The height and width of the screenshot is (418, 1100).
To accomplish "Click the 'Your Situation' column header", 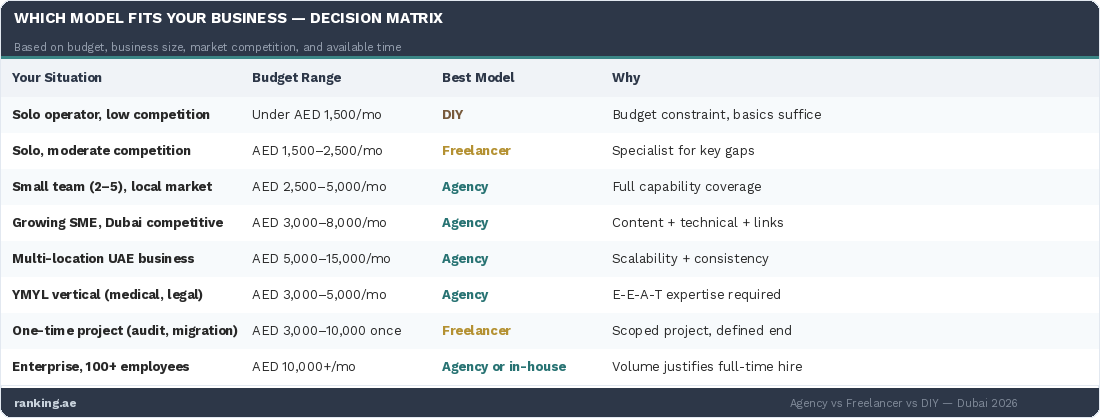I will (57, 78).
